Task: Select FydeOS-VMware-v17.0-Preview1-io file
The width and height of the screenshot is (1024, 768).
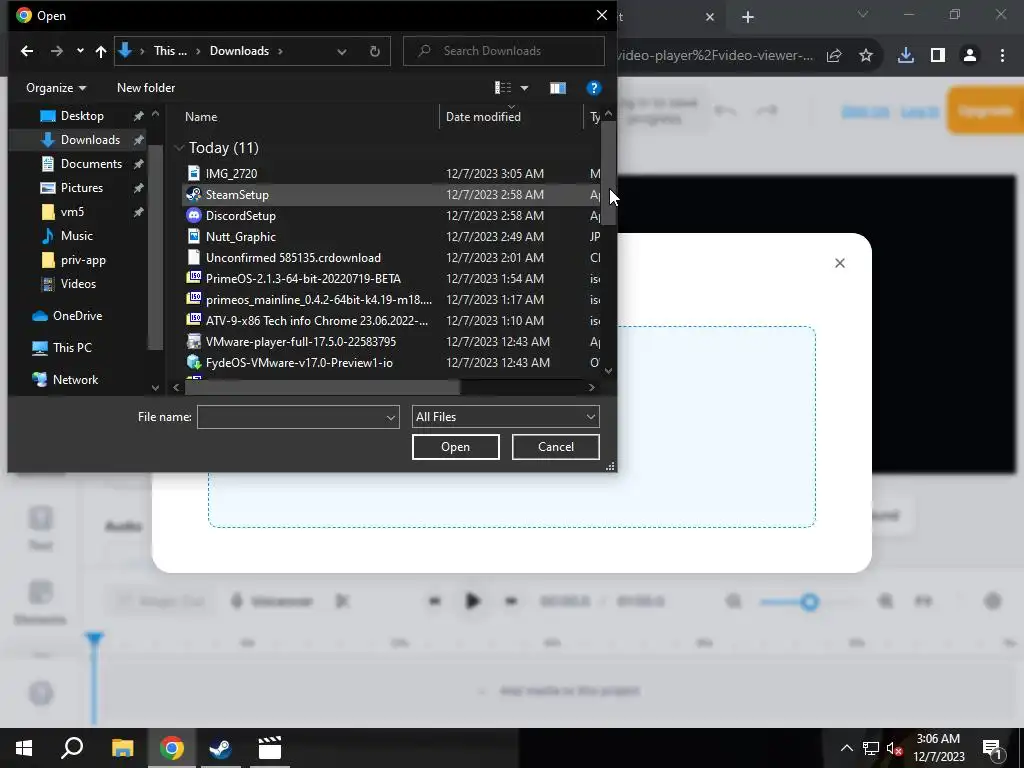Action: [299, 362]
